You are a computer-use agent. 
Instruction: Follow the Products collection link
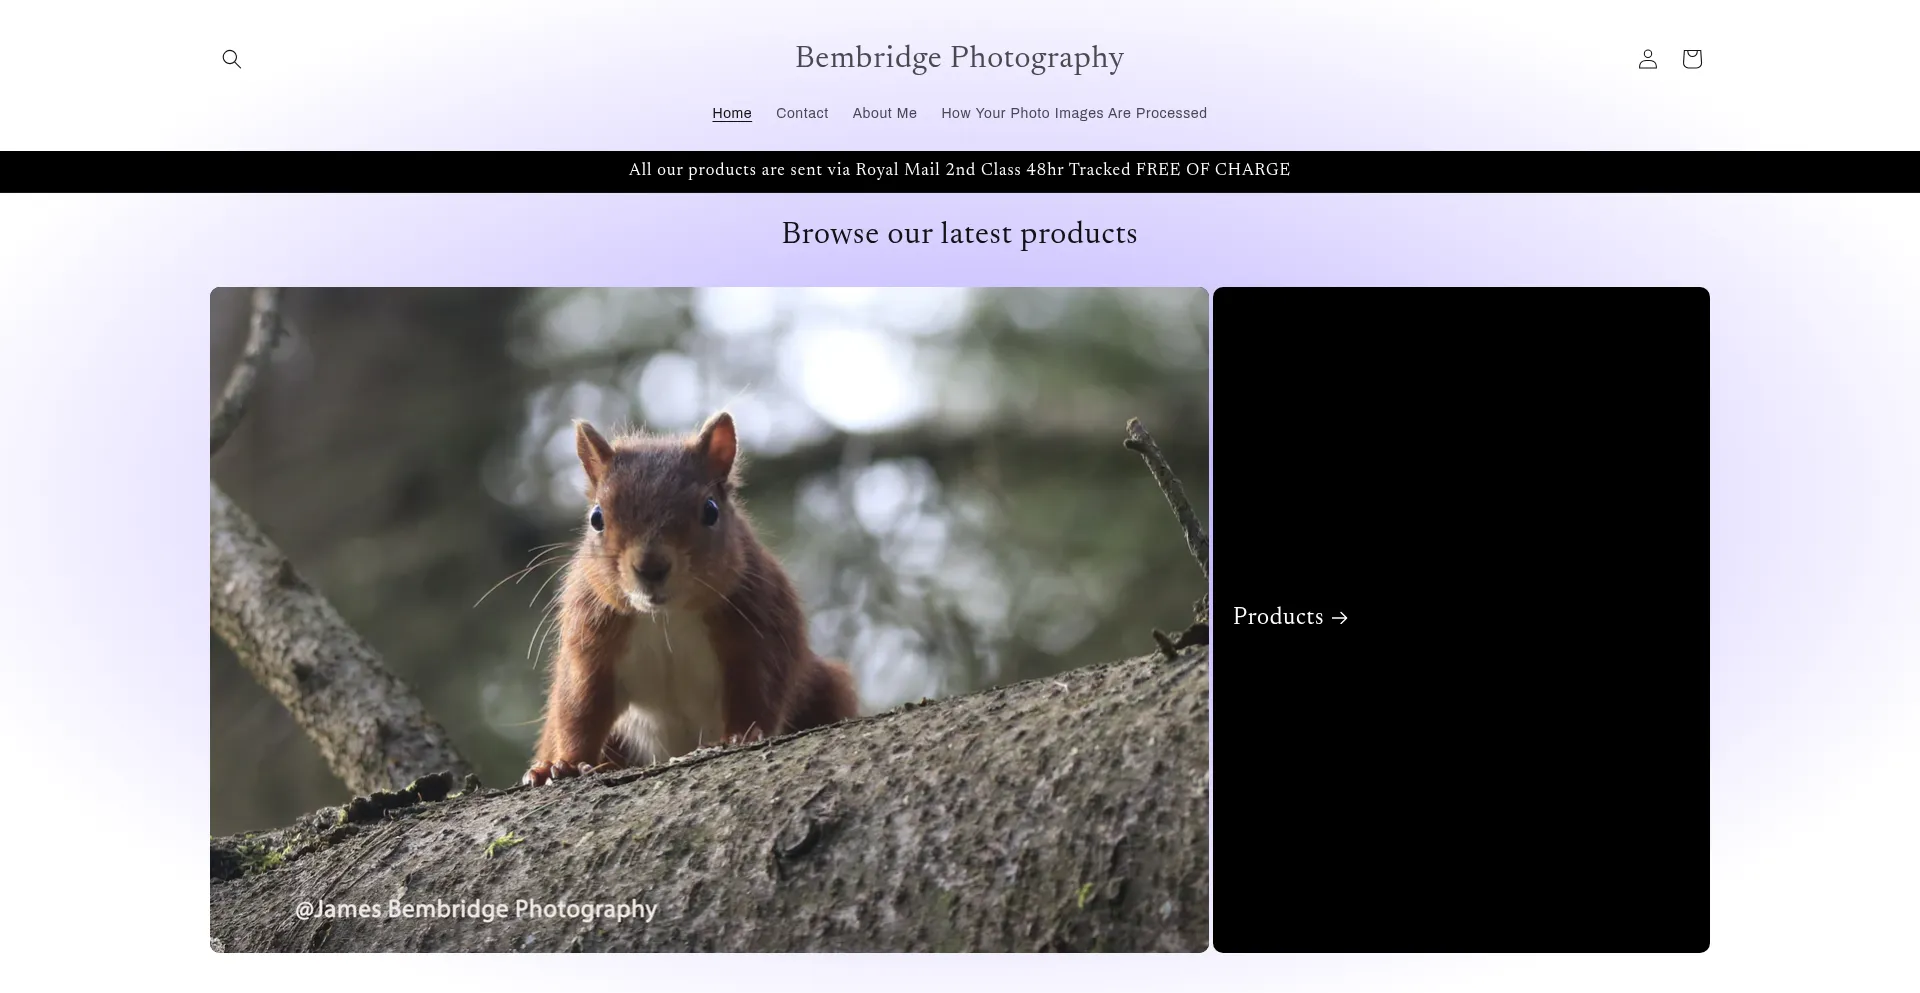pos(1277,617)
